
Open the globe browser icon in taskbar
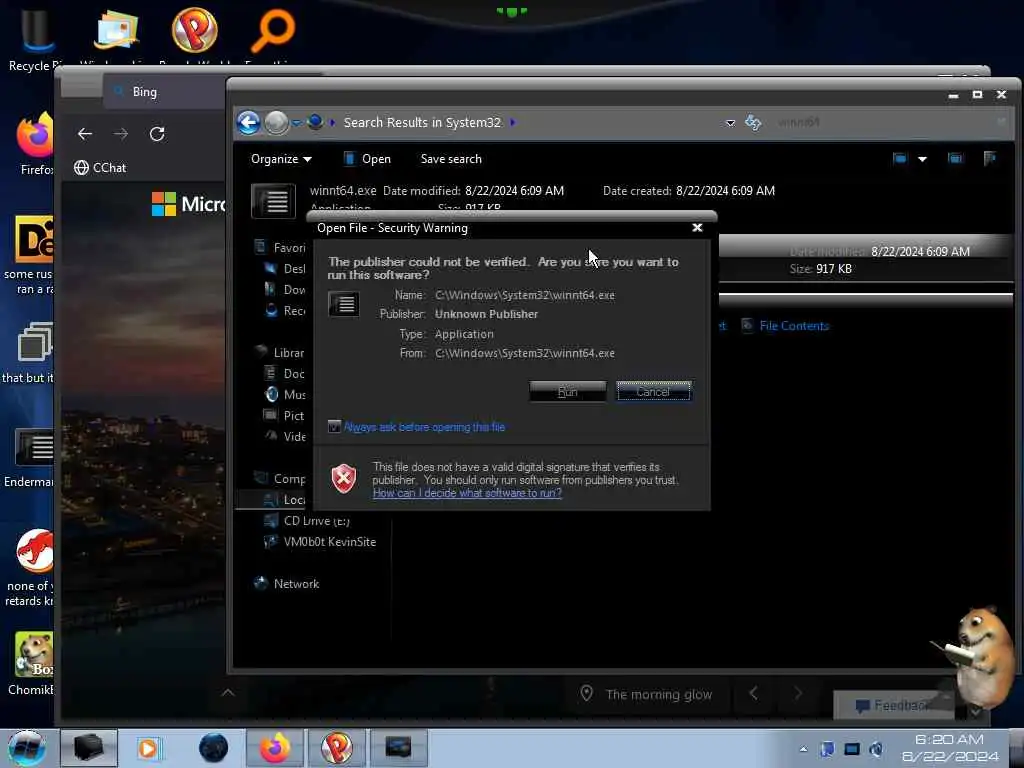click(214, 748)
